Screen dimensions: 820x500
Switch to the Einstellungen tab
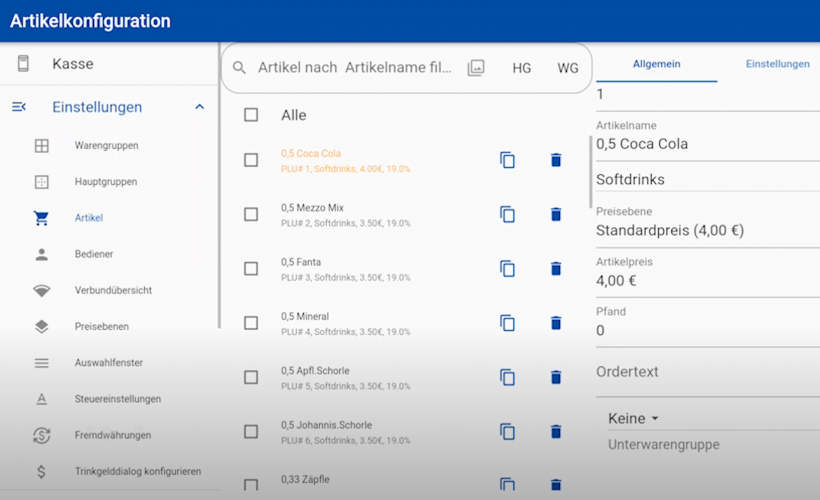[x=777, y=64]
